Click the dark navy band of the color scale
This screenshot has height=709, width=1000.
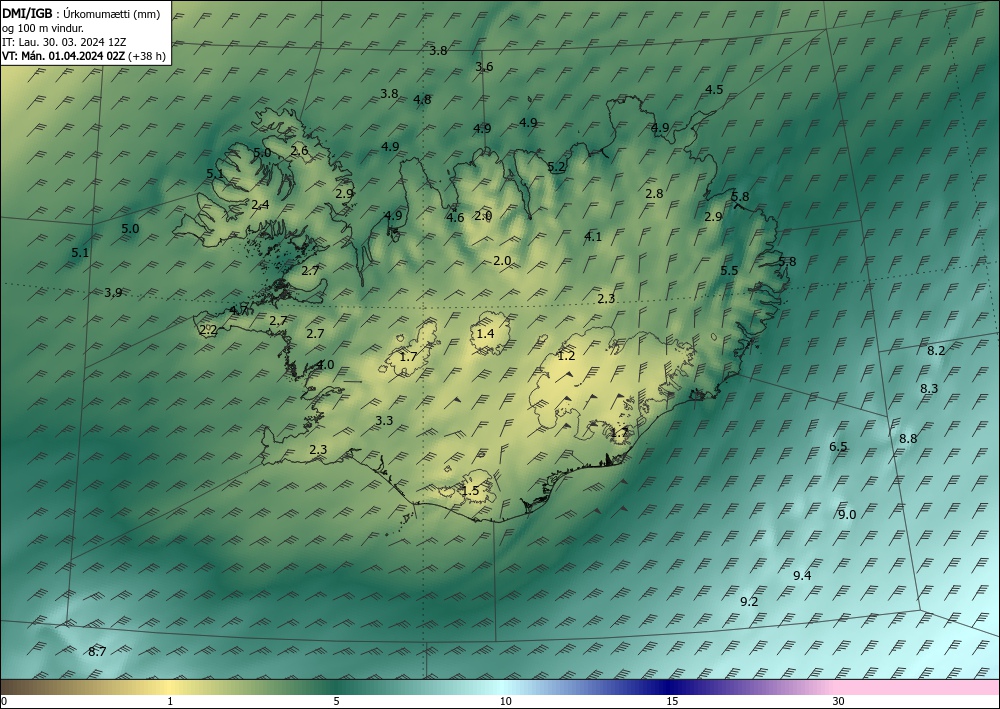click(x=670, y=687)
